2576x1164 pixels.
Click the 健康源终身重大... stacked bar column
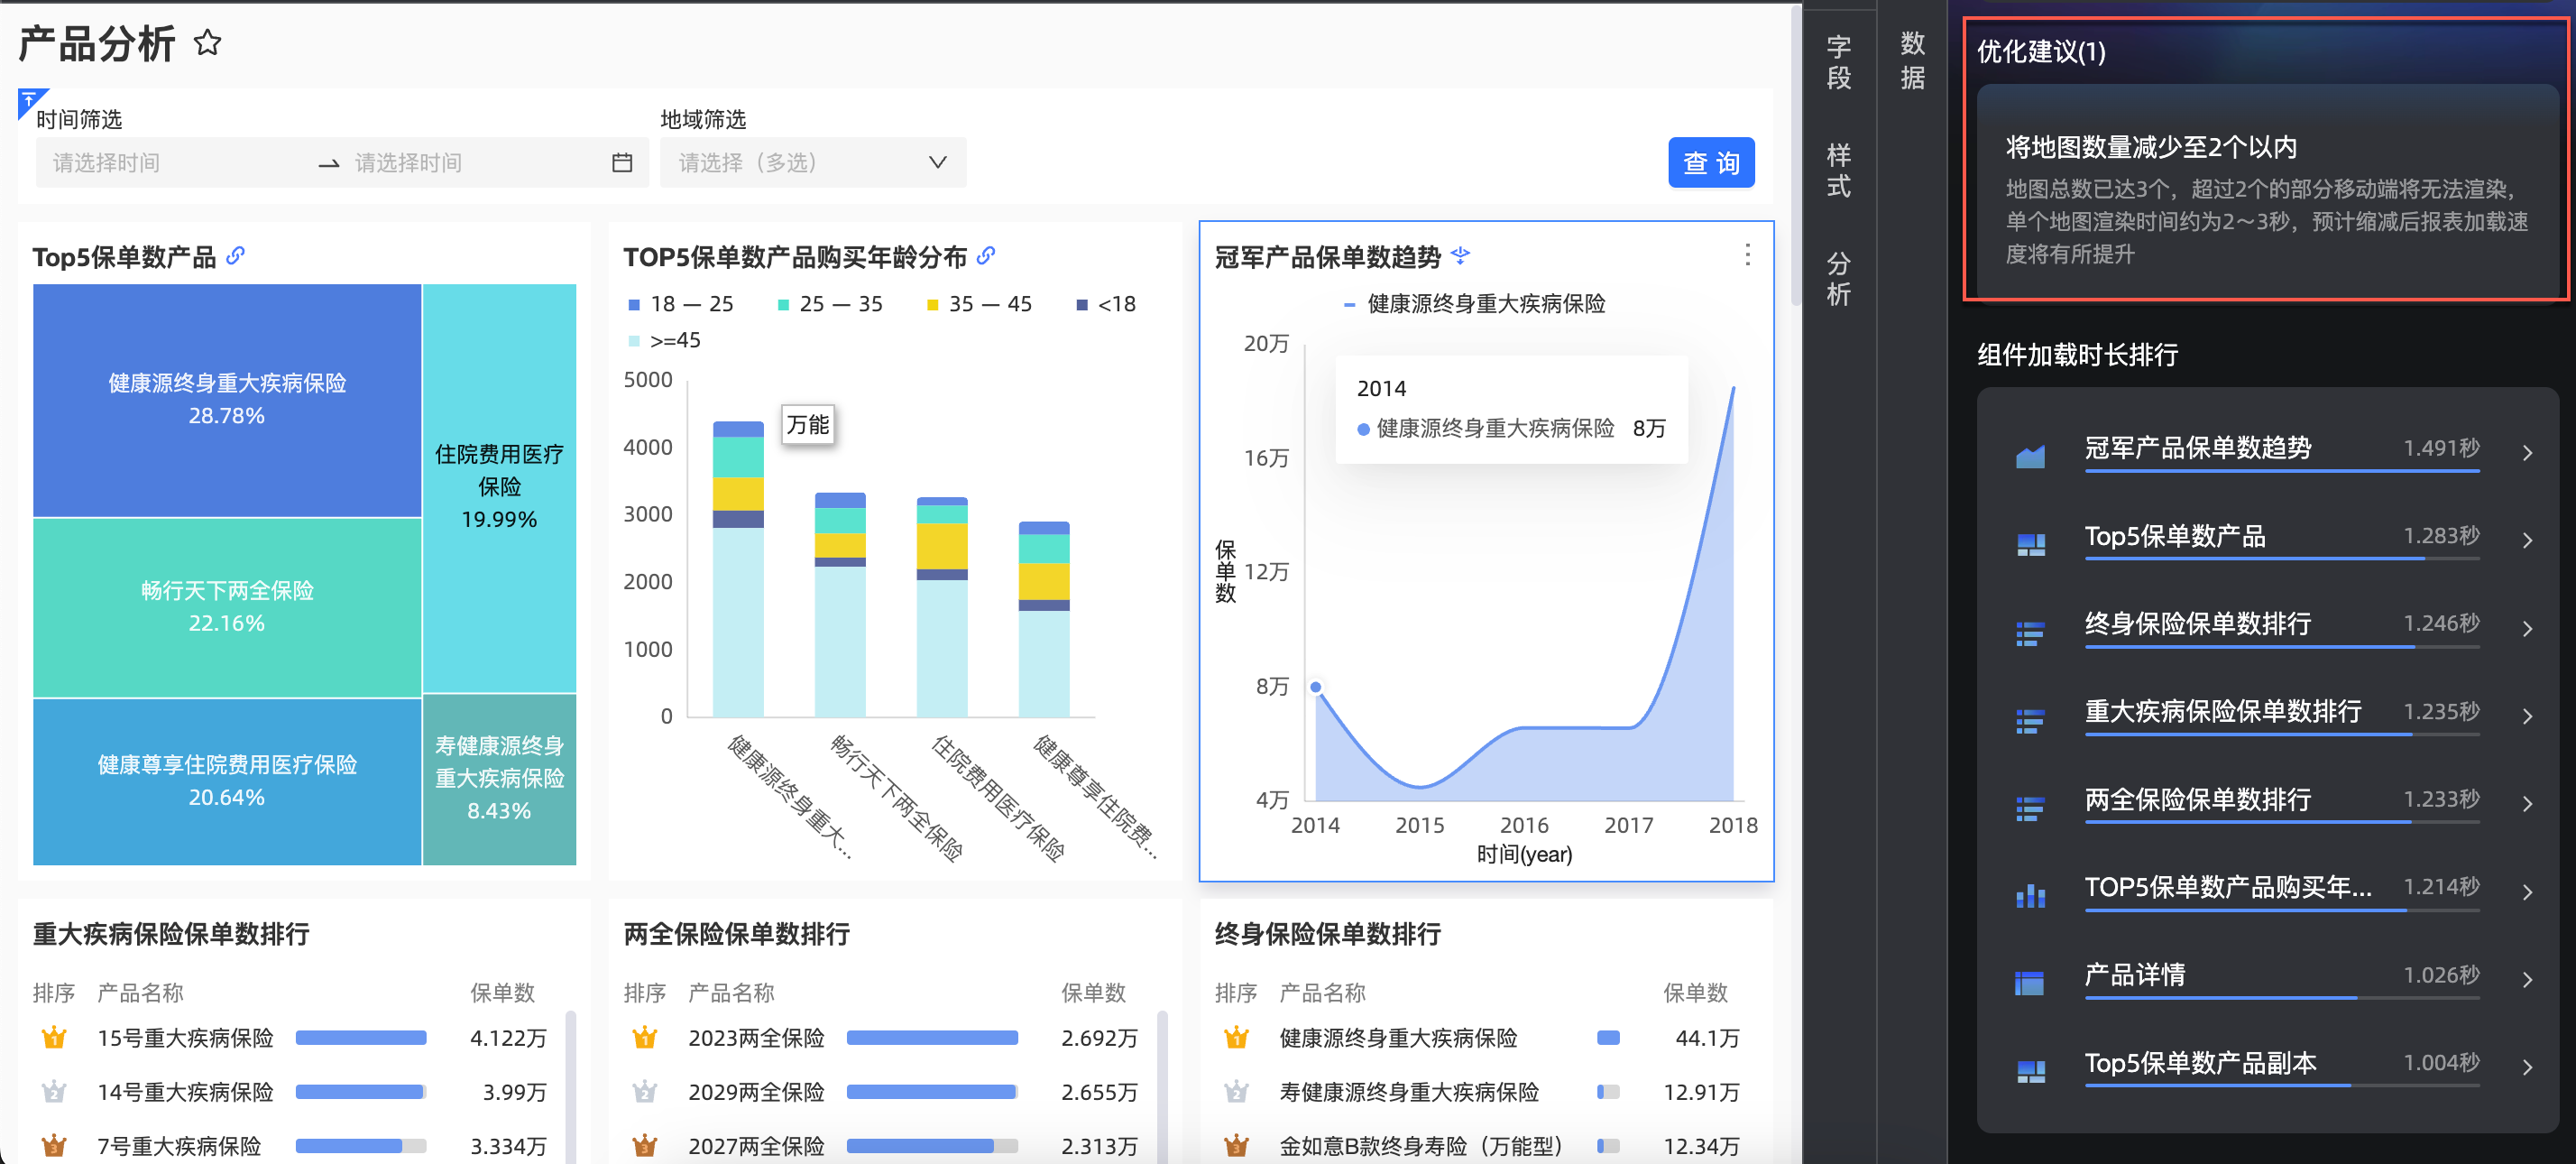(738, 569)
